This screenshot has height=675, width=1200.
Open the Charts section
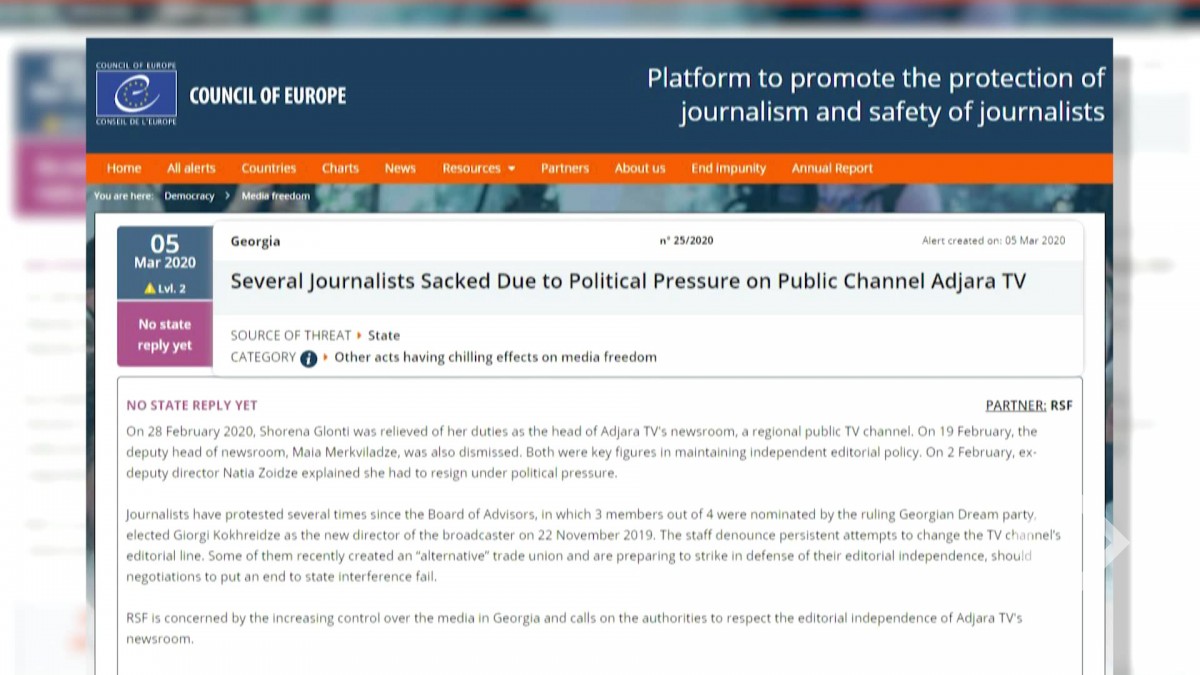coord(340,168)
